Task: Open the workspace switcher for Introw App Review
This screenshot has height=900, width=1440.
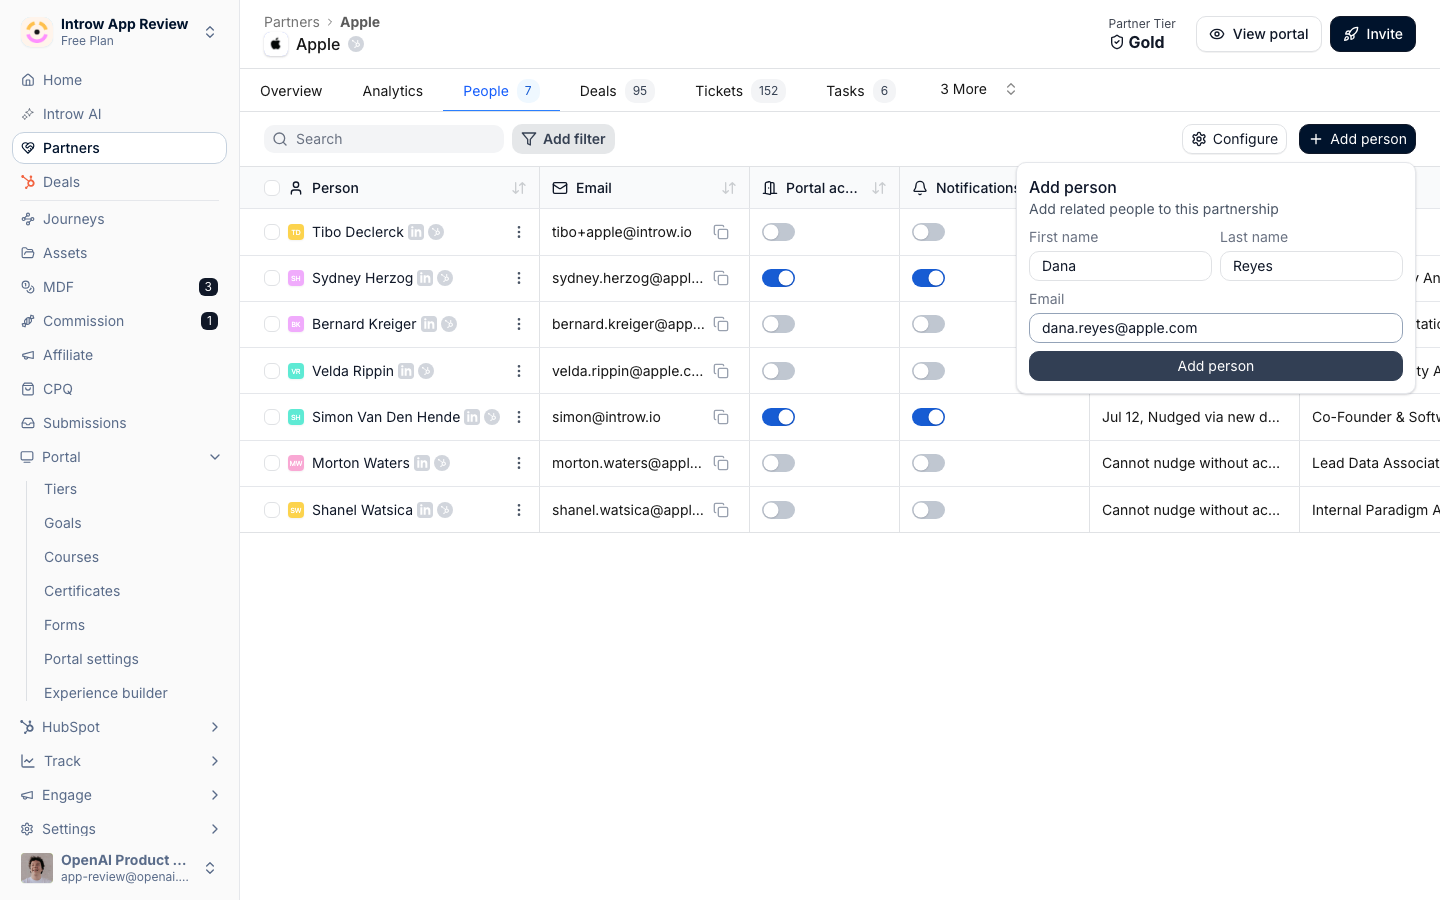Action: pos(119,32)
